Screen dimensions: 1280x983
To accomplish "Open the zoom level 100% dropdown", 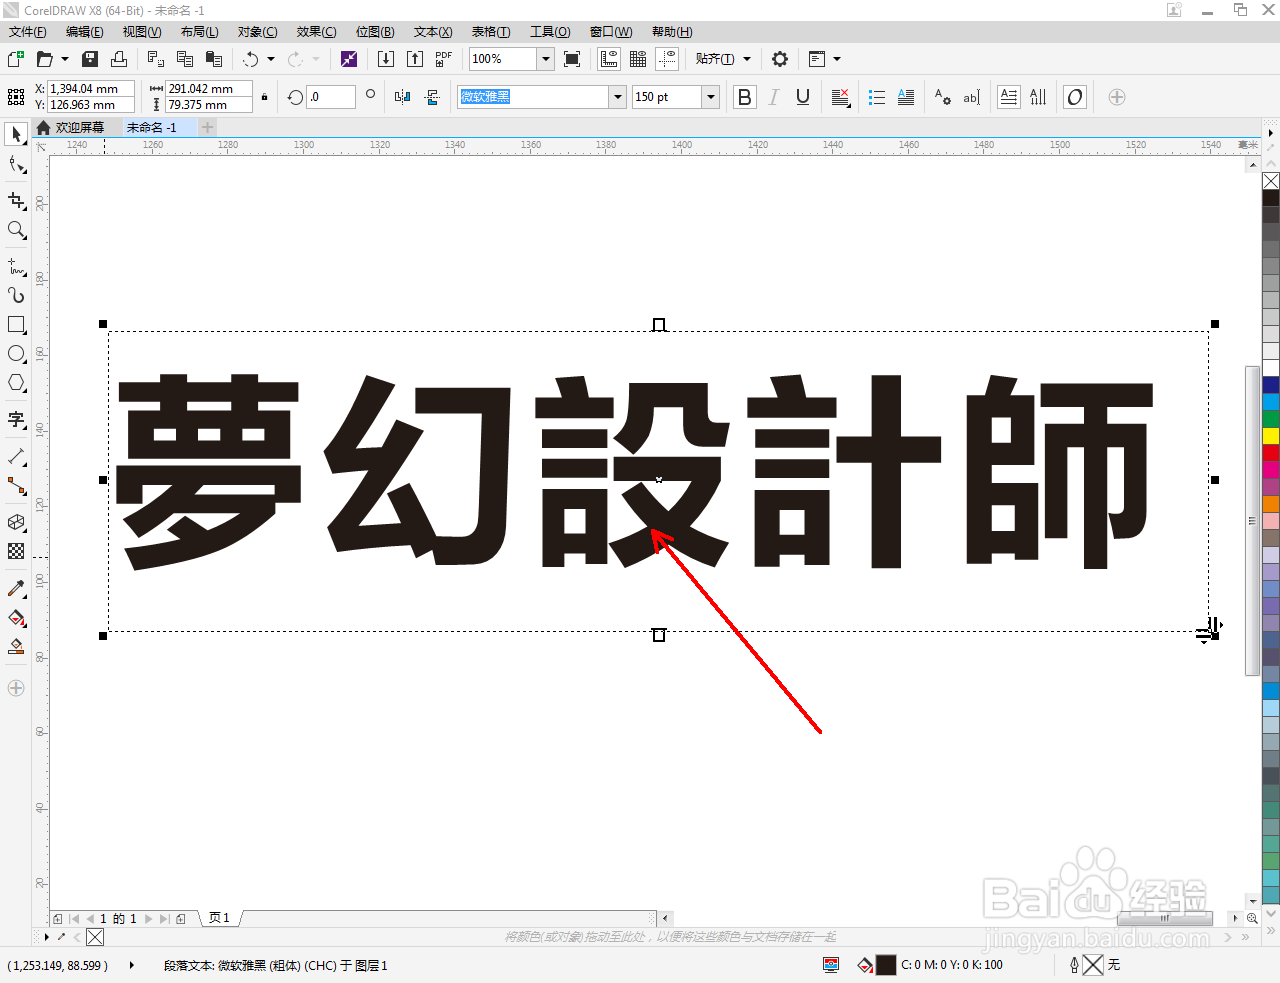I will tap(546, 59).
